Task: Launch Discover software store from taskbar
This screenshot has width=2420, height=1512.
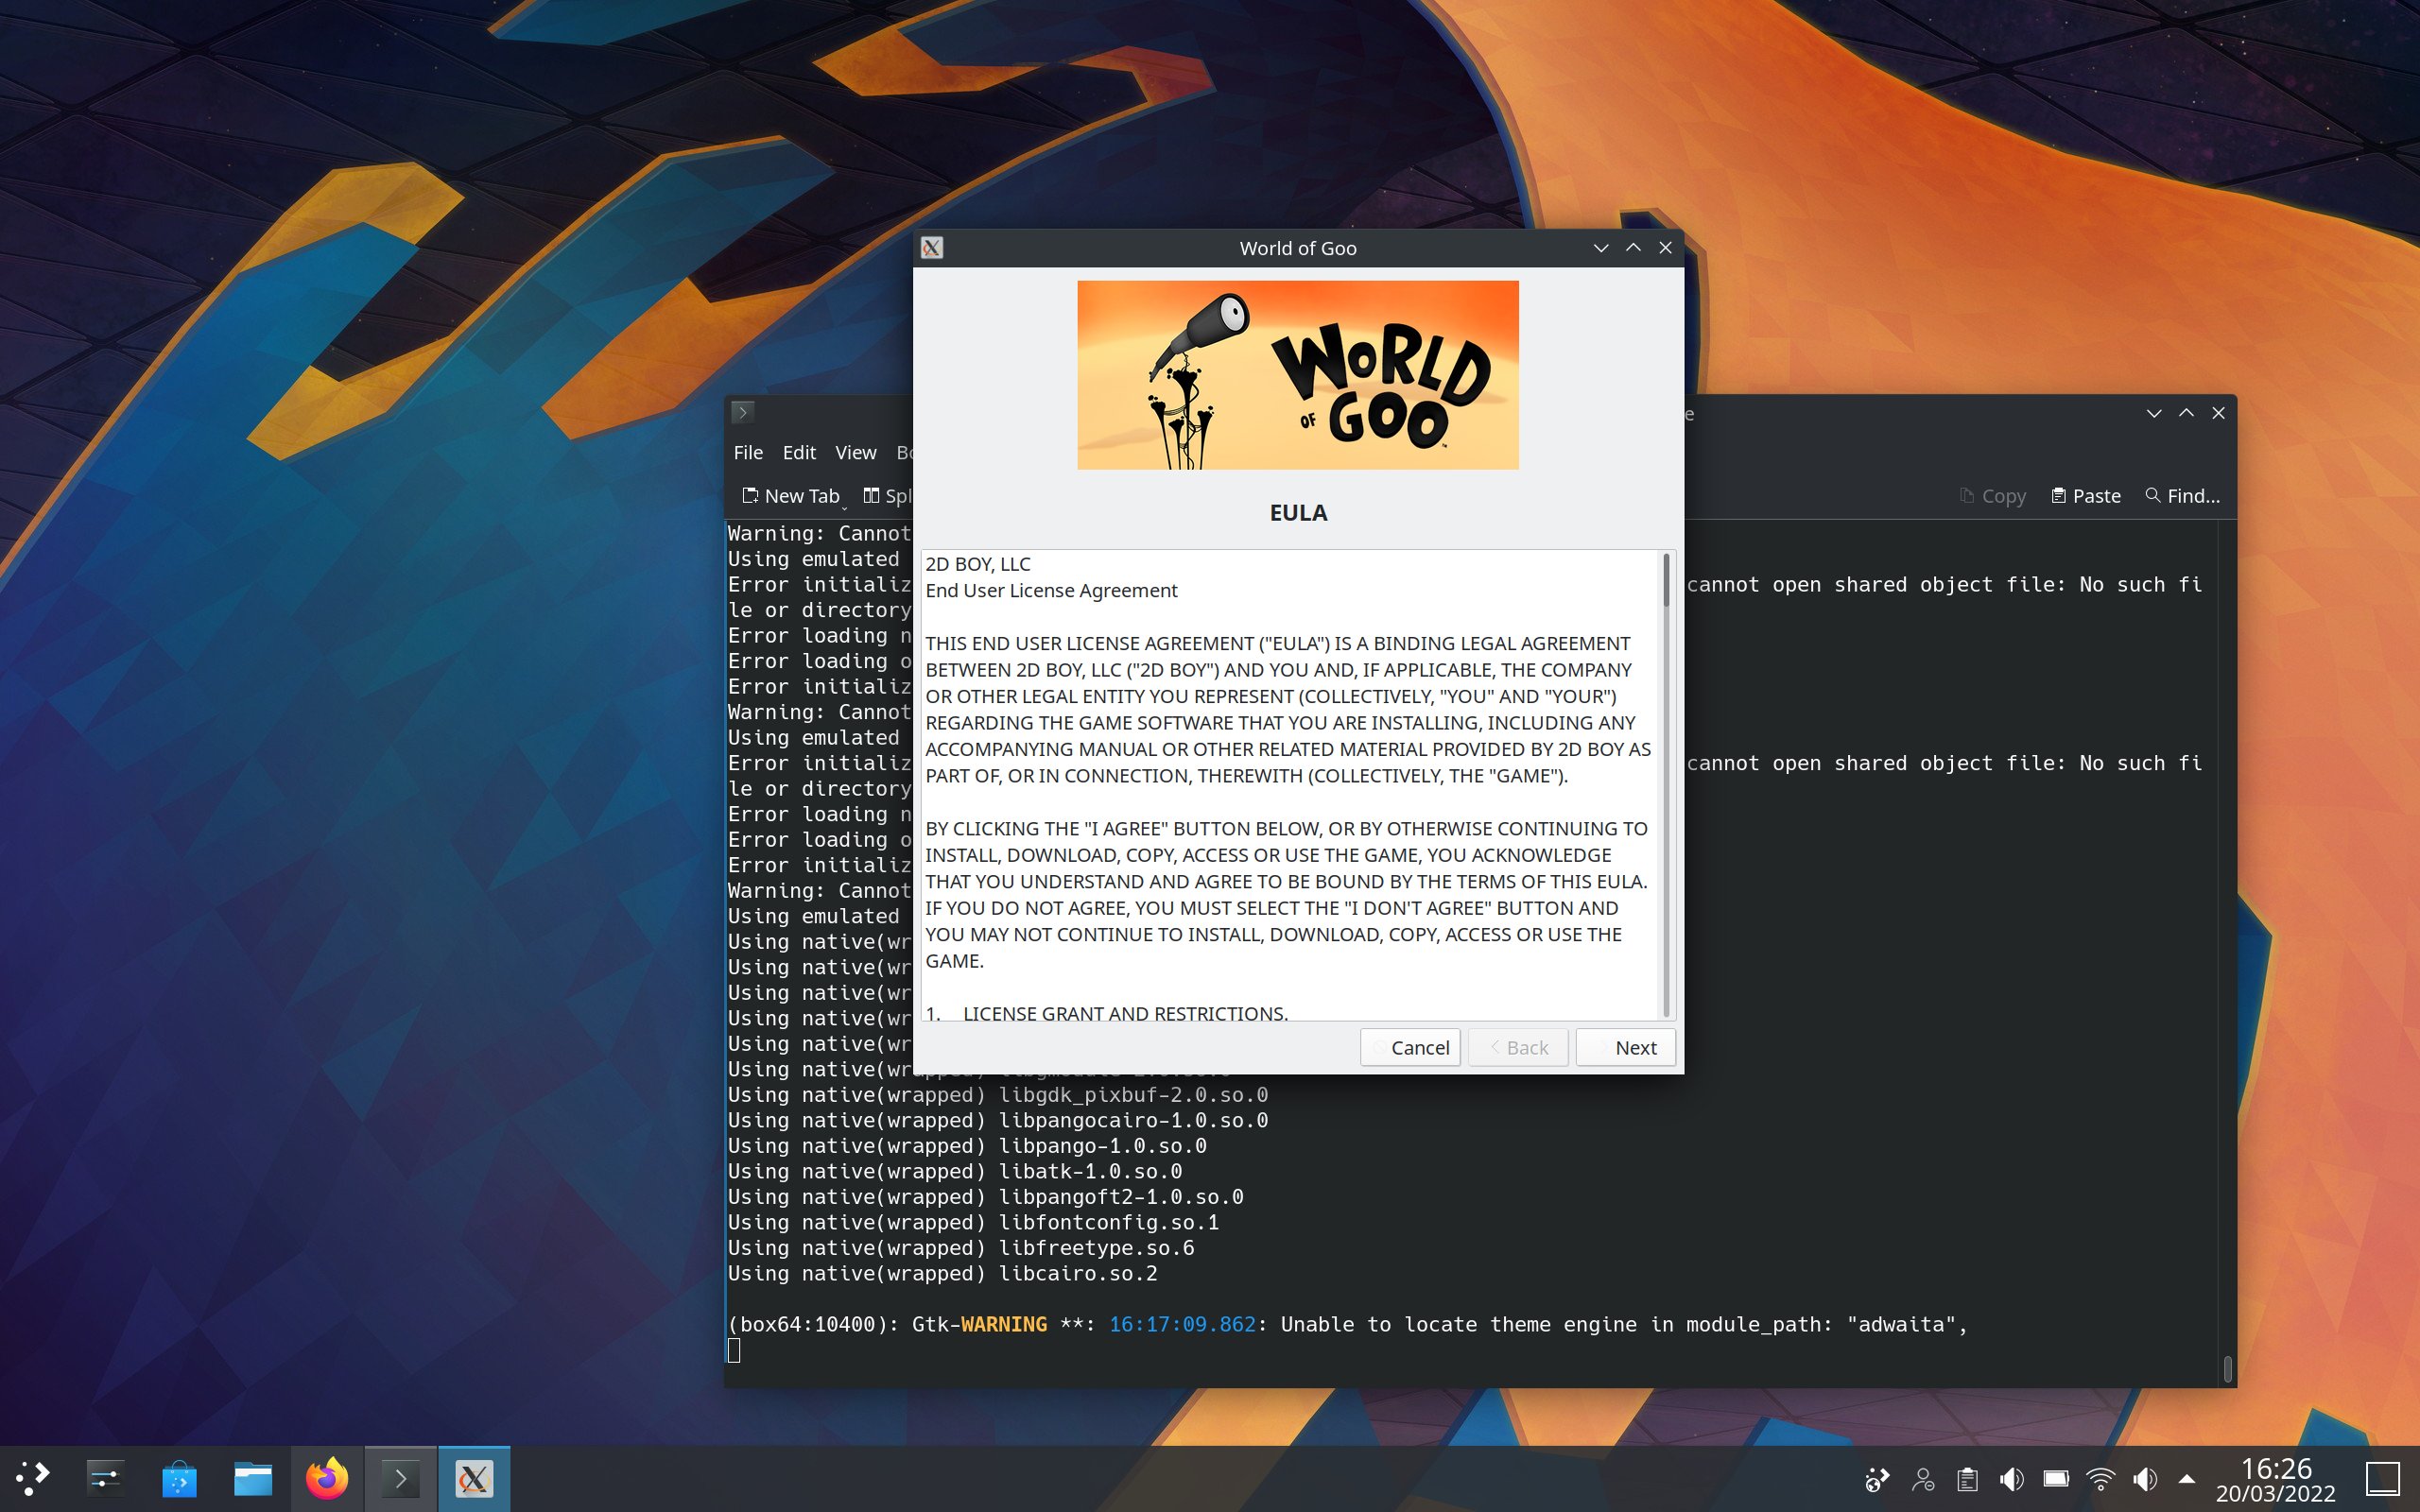Action: click(179, 1478)
